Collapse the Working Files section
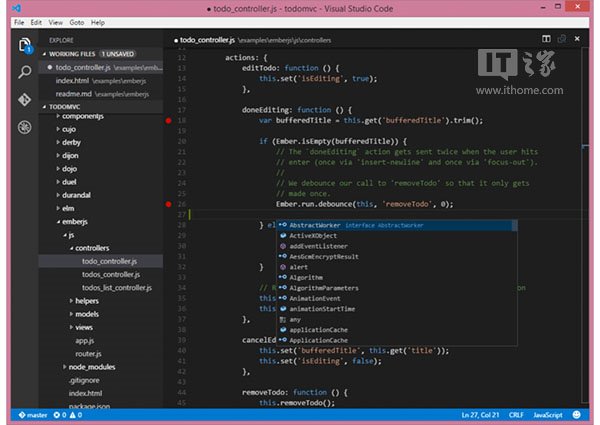This screenshot has height=425, width=600. point(44,54)
